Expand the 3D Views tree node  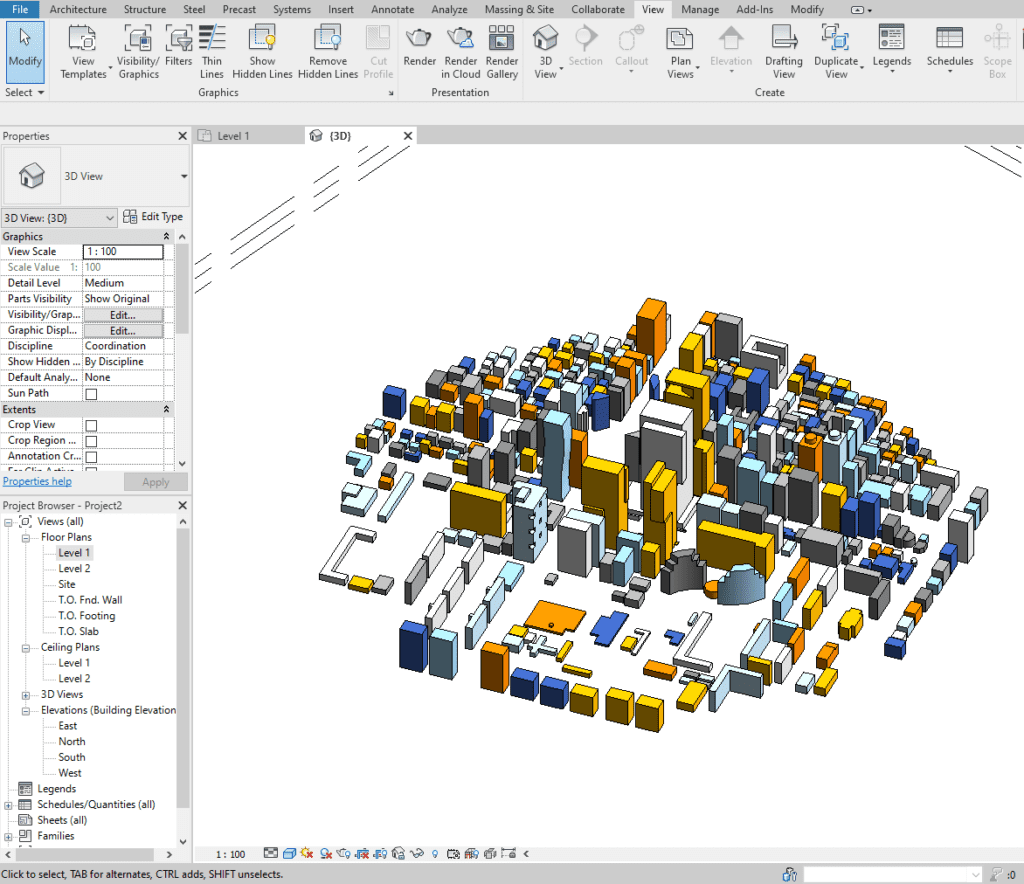(x=24, y=694)
